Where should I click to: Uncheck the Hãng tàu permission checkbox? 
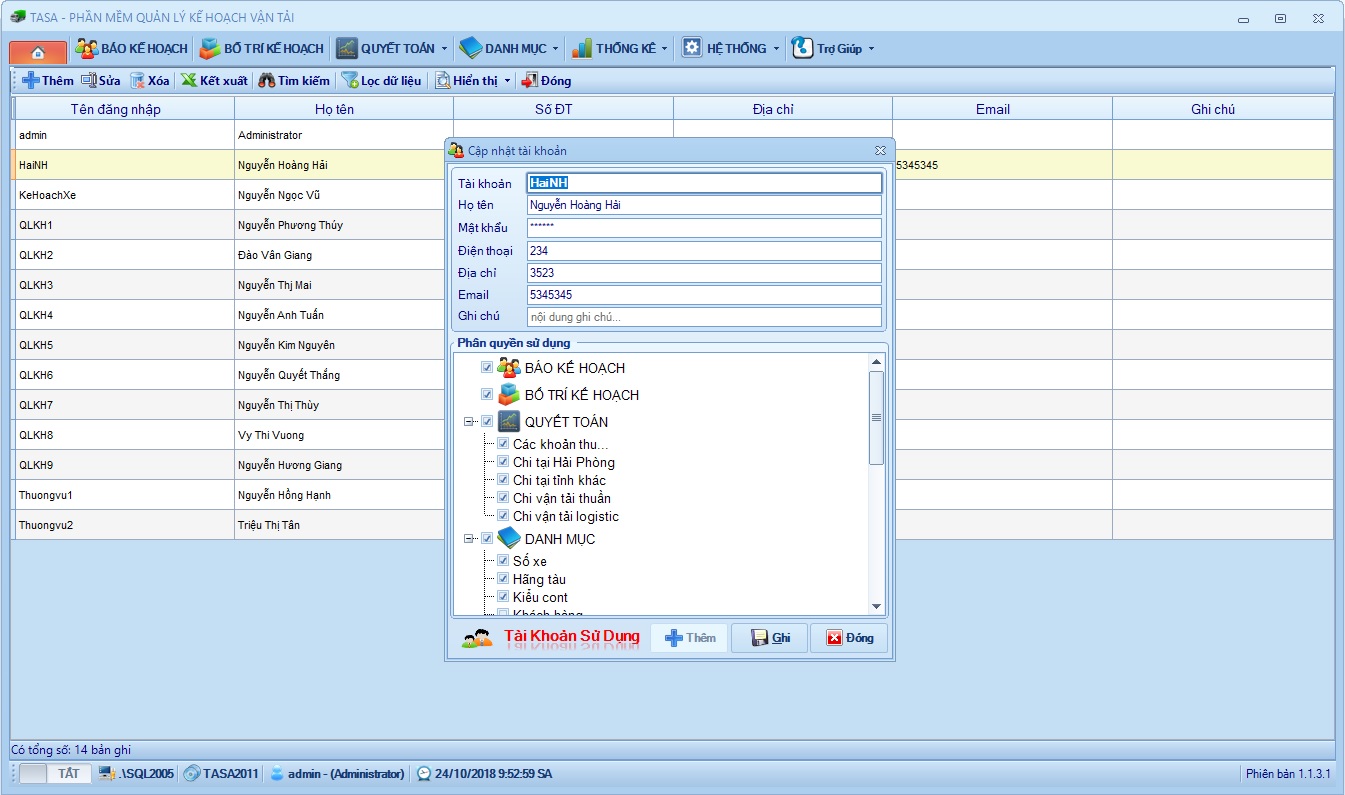tap(504, 579)
